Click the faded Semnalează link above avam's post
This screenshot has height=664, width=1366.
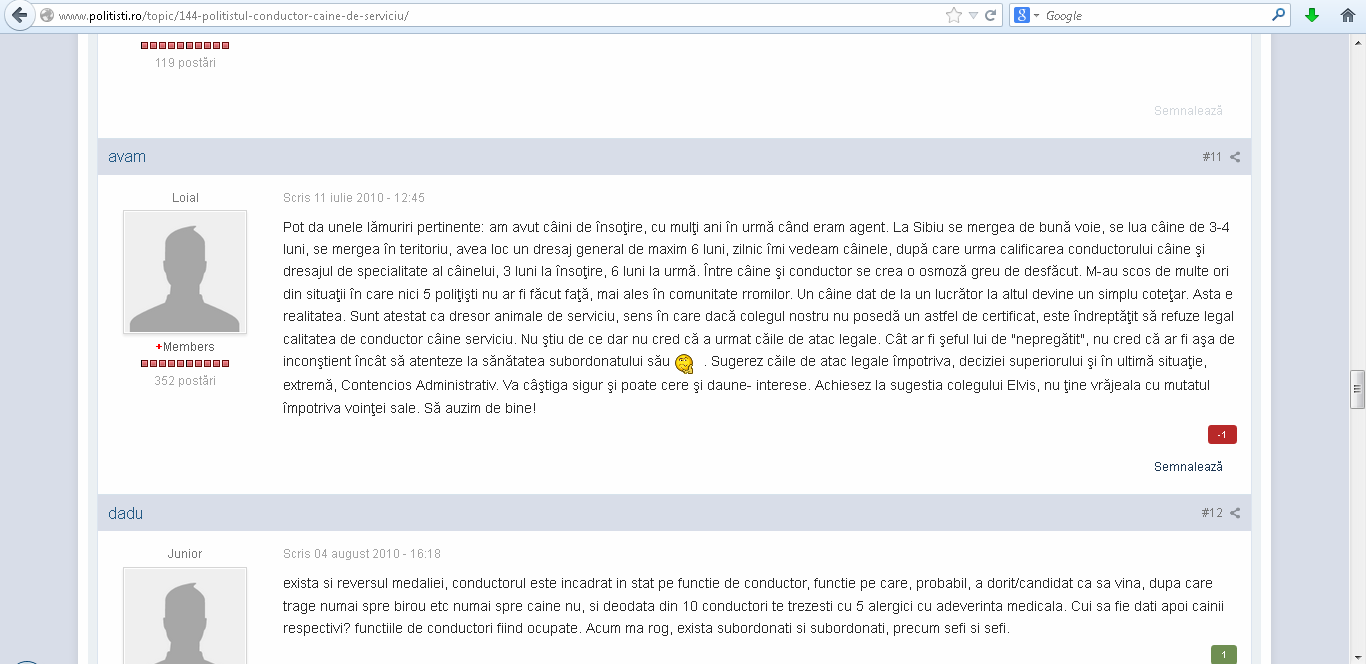point(1188,111)
